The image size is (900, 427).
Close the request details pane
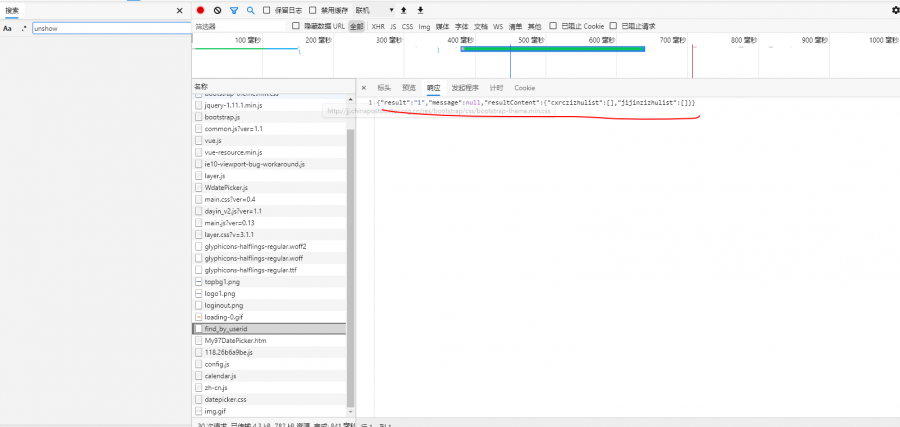coord(363,88)
